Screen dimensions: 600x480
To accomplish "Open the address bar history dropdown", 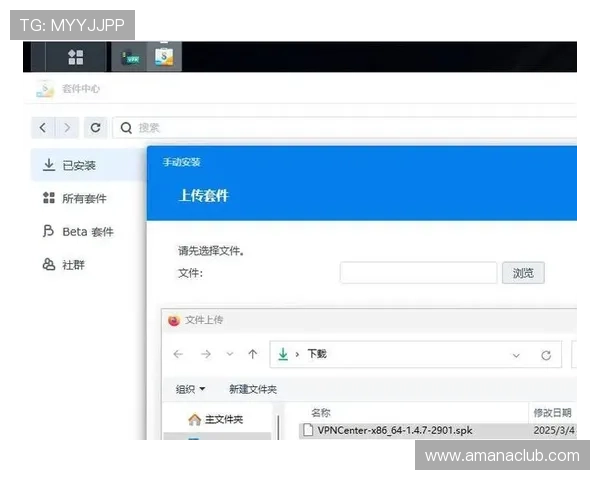I will point(516,356).
